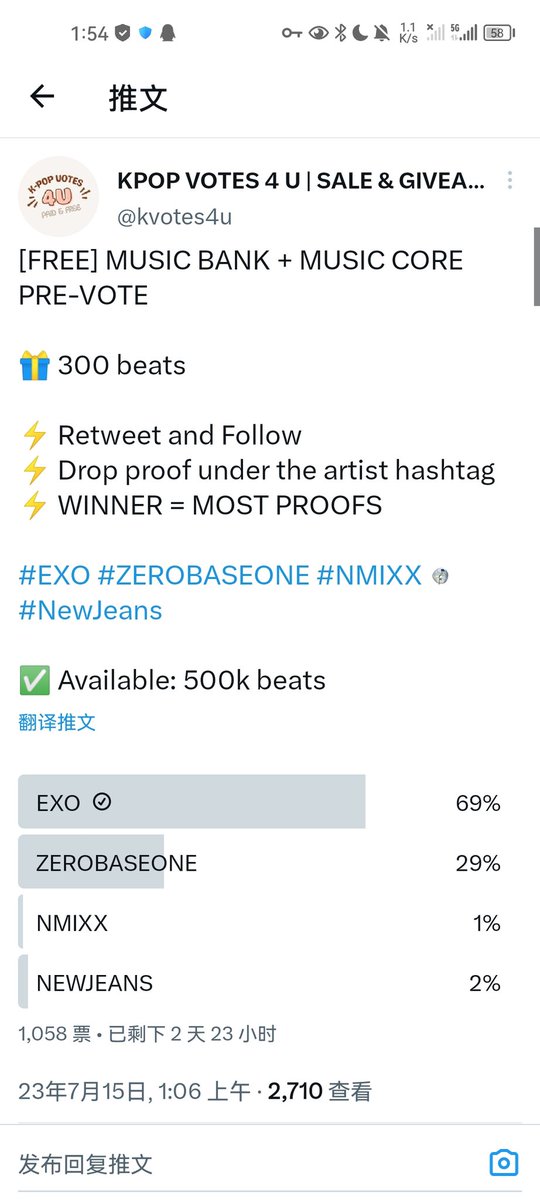Select the EXO poll option
This screenshot has height=1200, width=540.
[260, 802]
